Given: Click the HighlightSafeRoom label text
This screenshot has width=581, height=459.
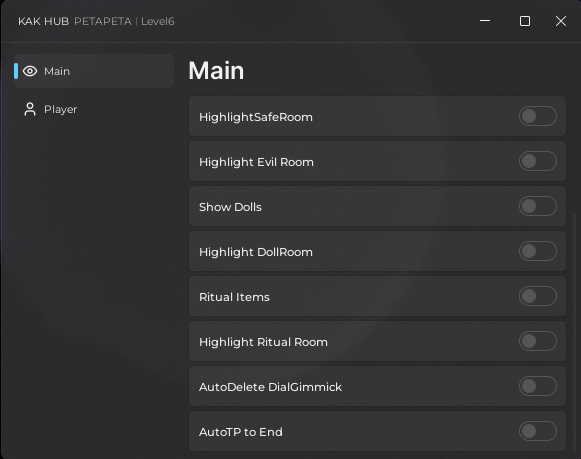Looking at the screenshot, I should click(x=256, y=117).
